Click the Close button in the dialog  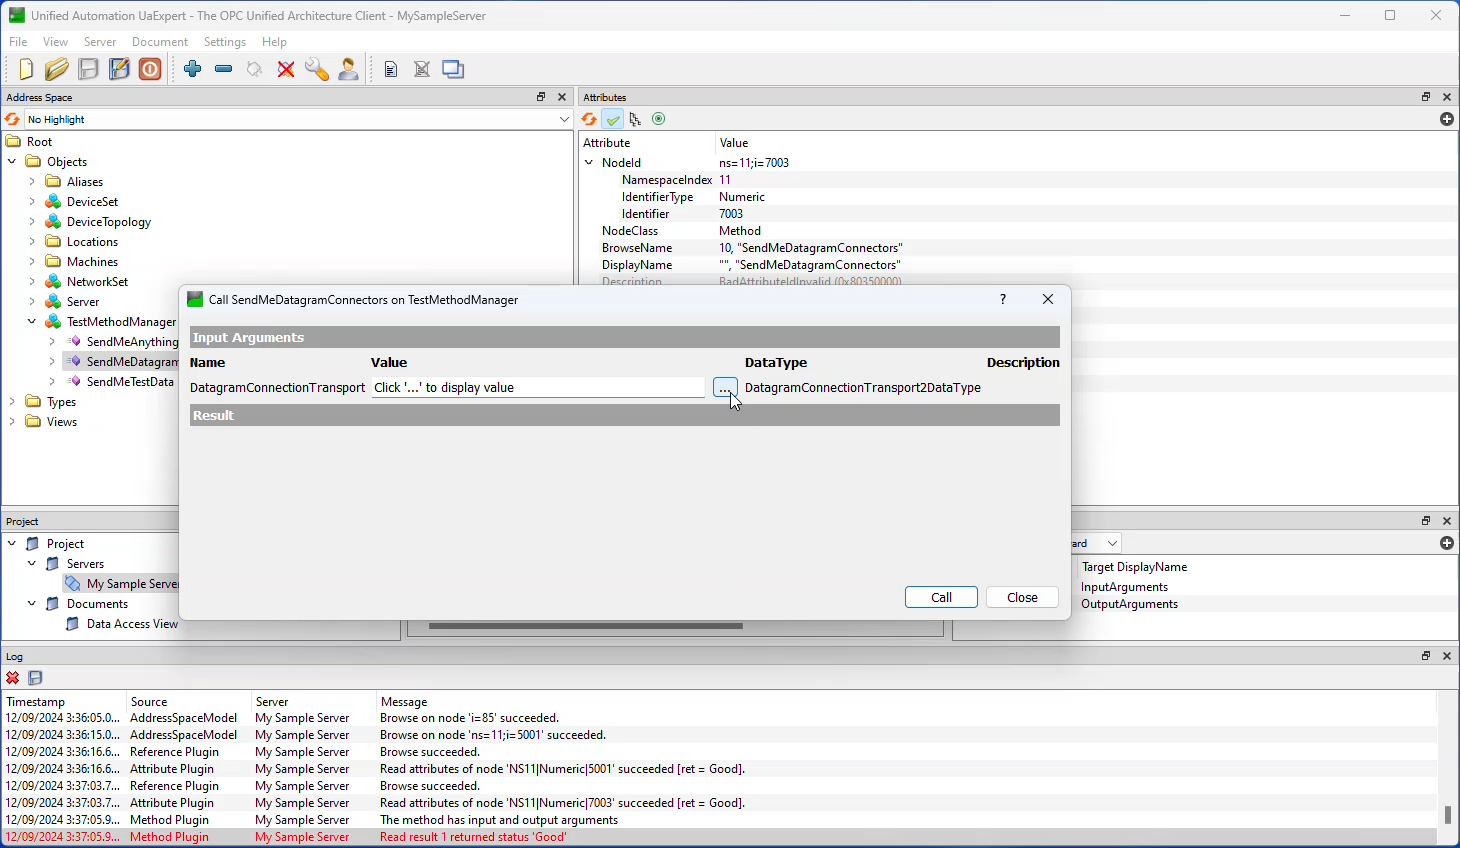[x=1022, y=597]
